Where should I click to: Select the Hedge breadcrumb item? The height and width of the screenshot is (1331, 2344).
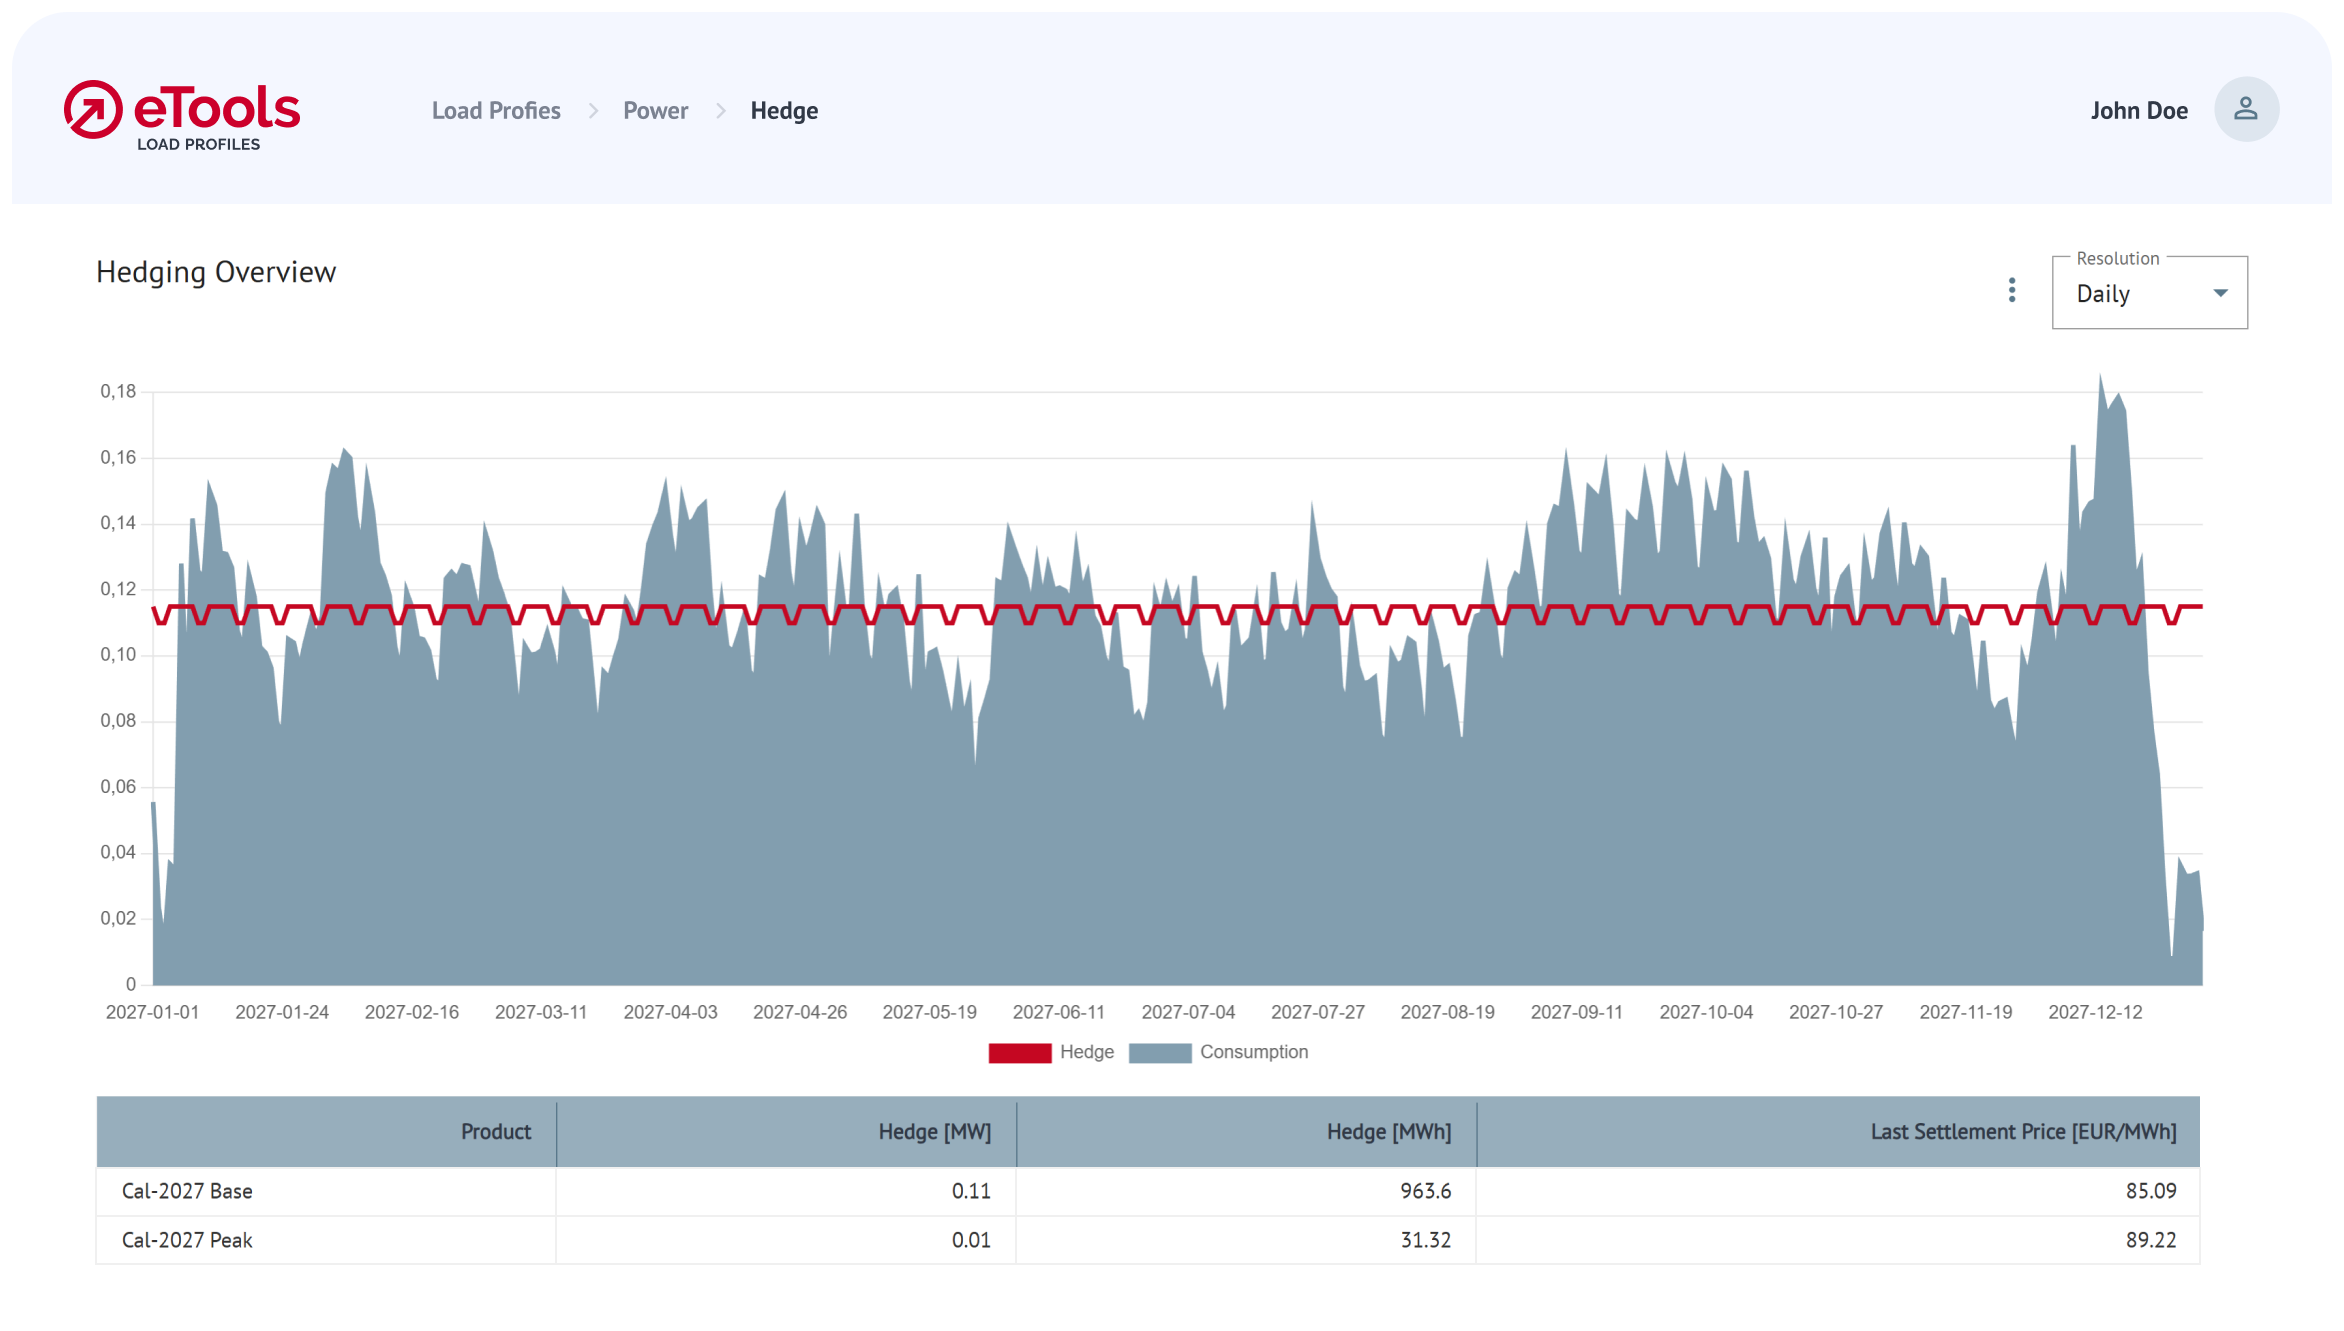click(x=784, y=111)
